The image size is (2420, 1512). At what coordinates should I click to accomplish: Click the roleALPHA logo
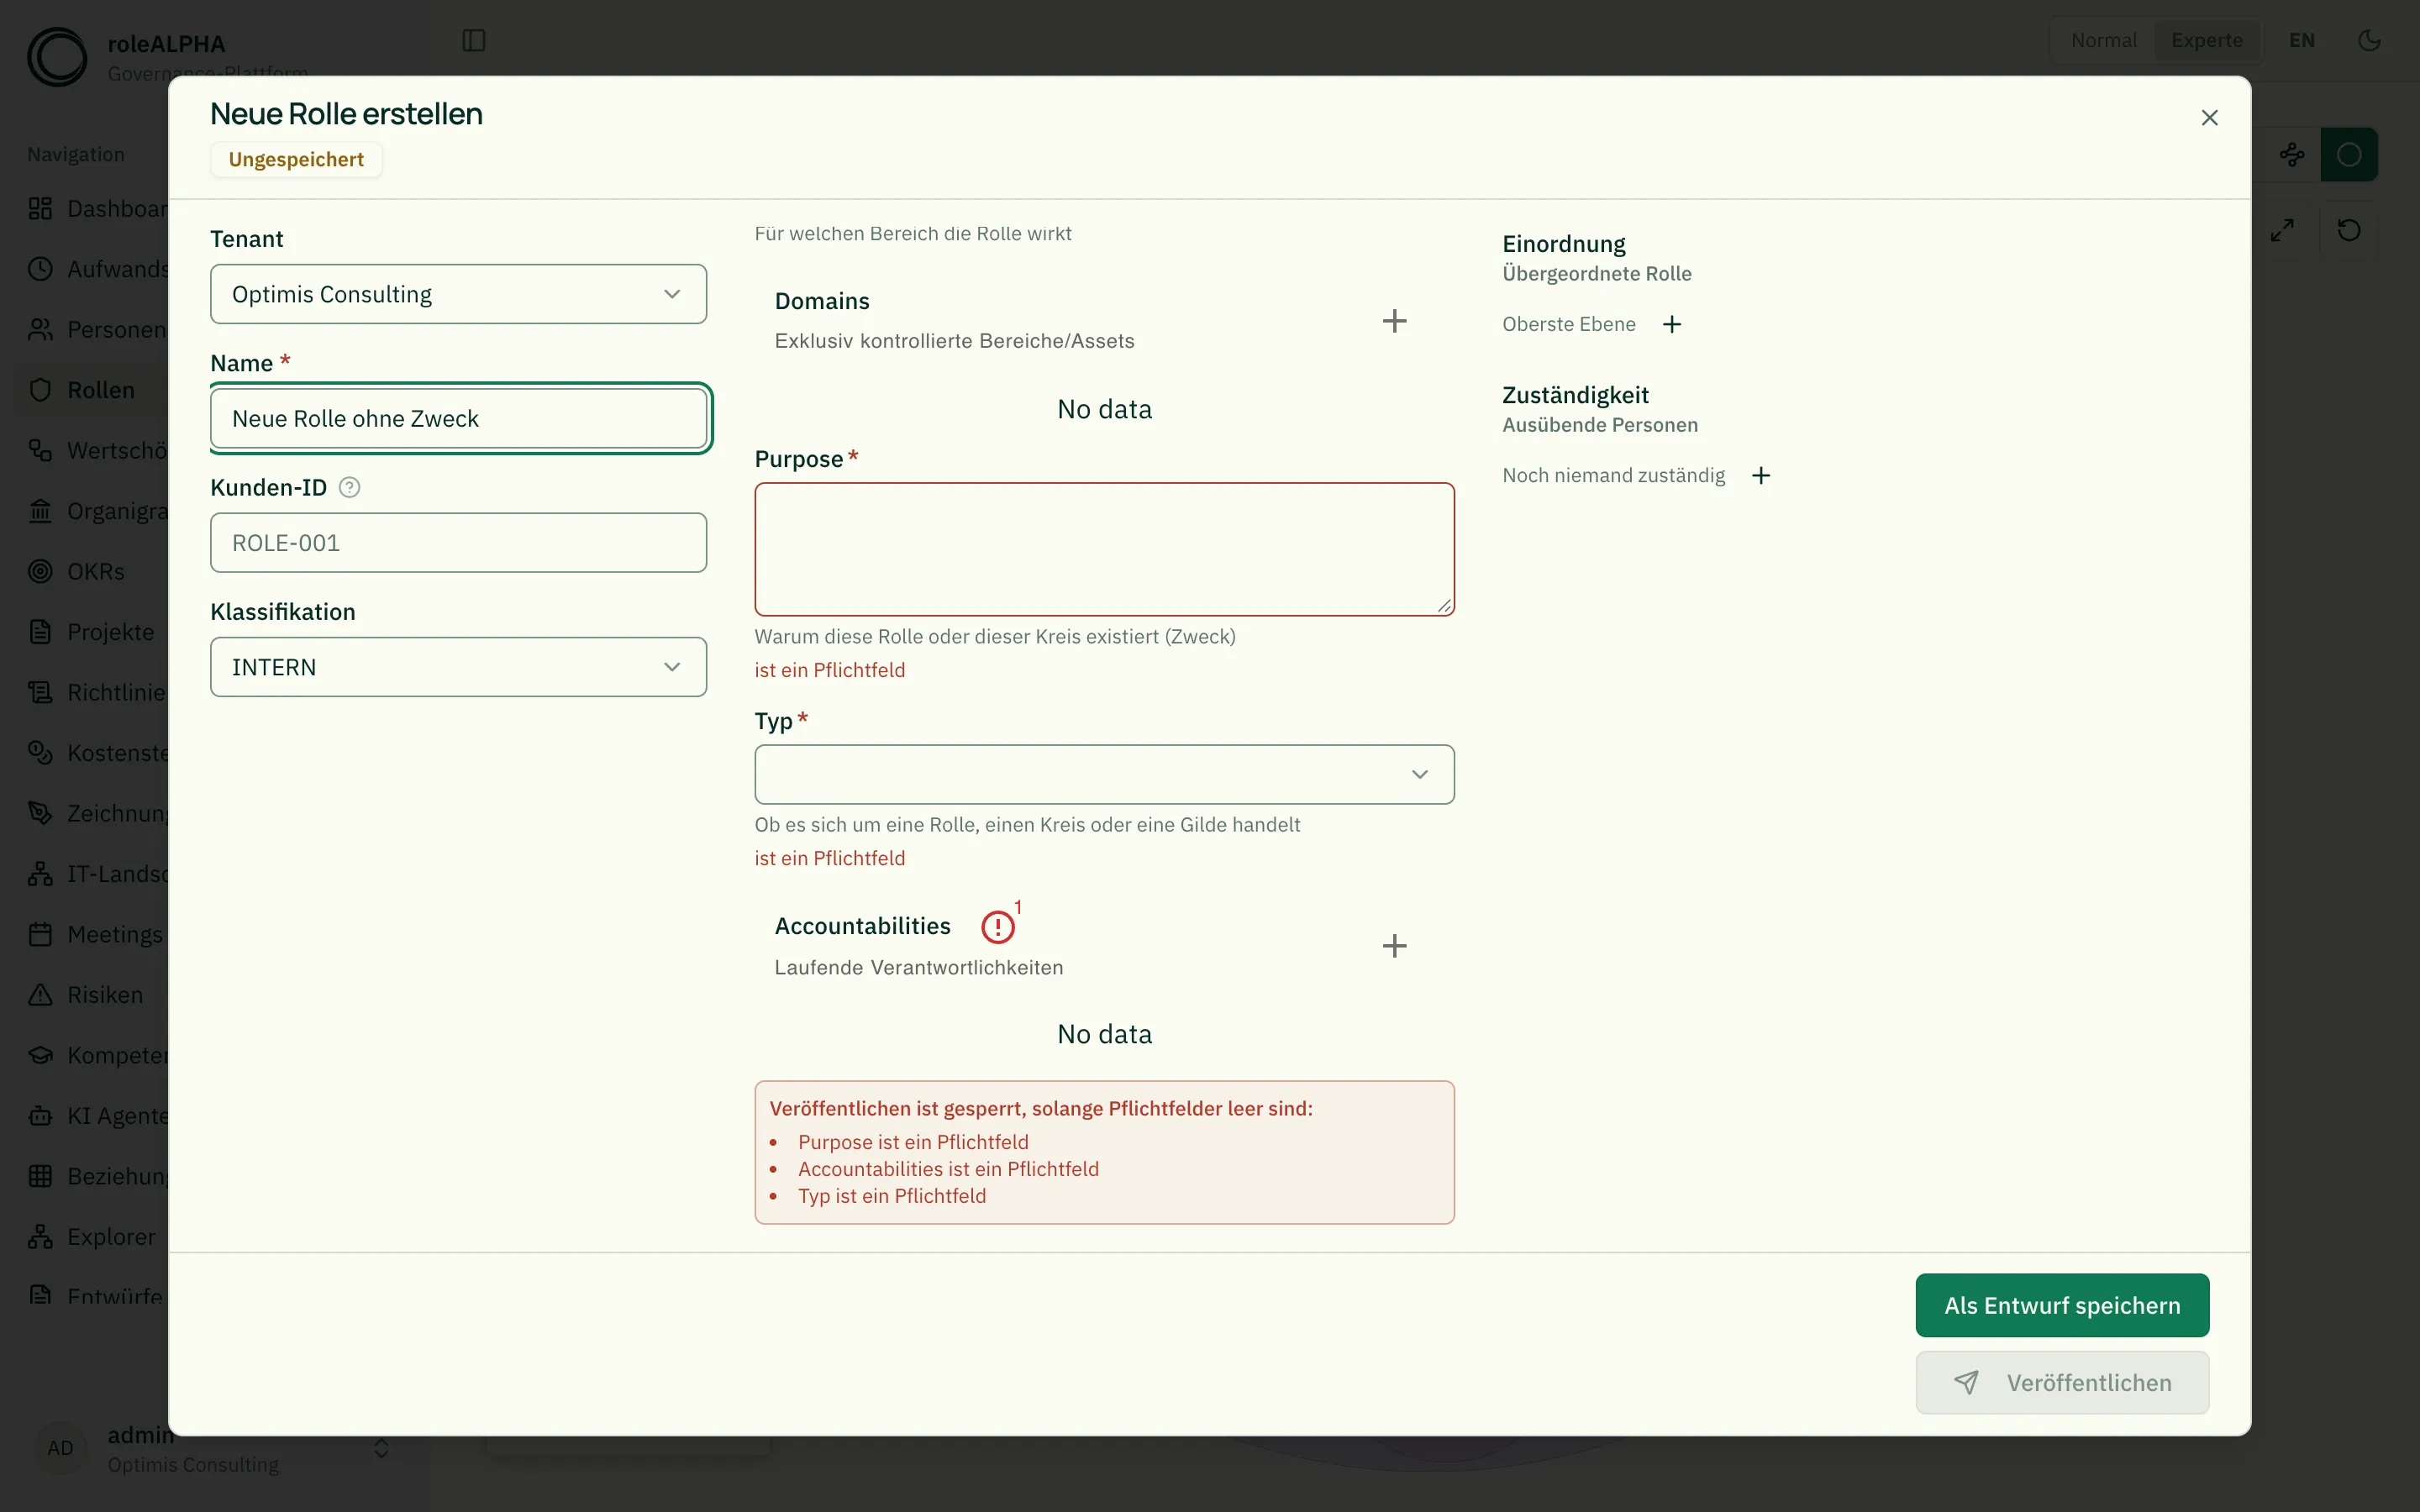coord(57,56)
